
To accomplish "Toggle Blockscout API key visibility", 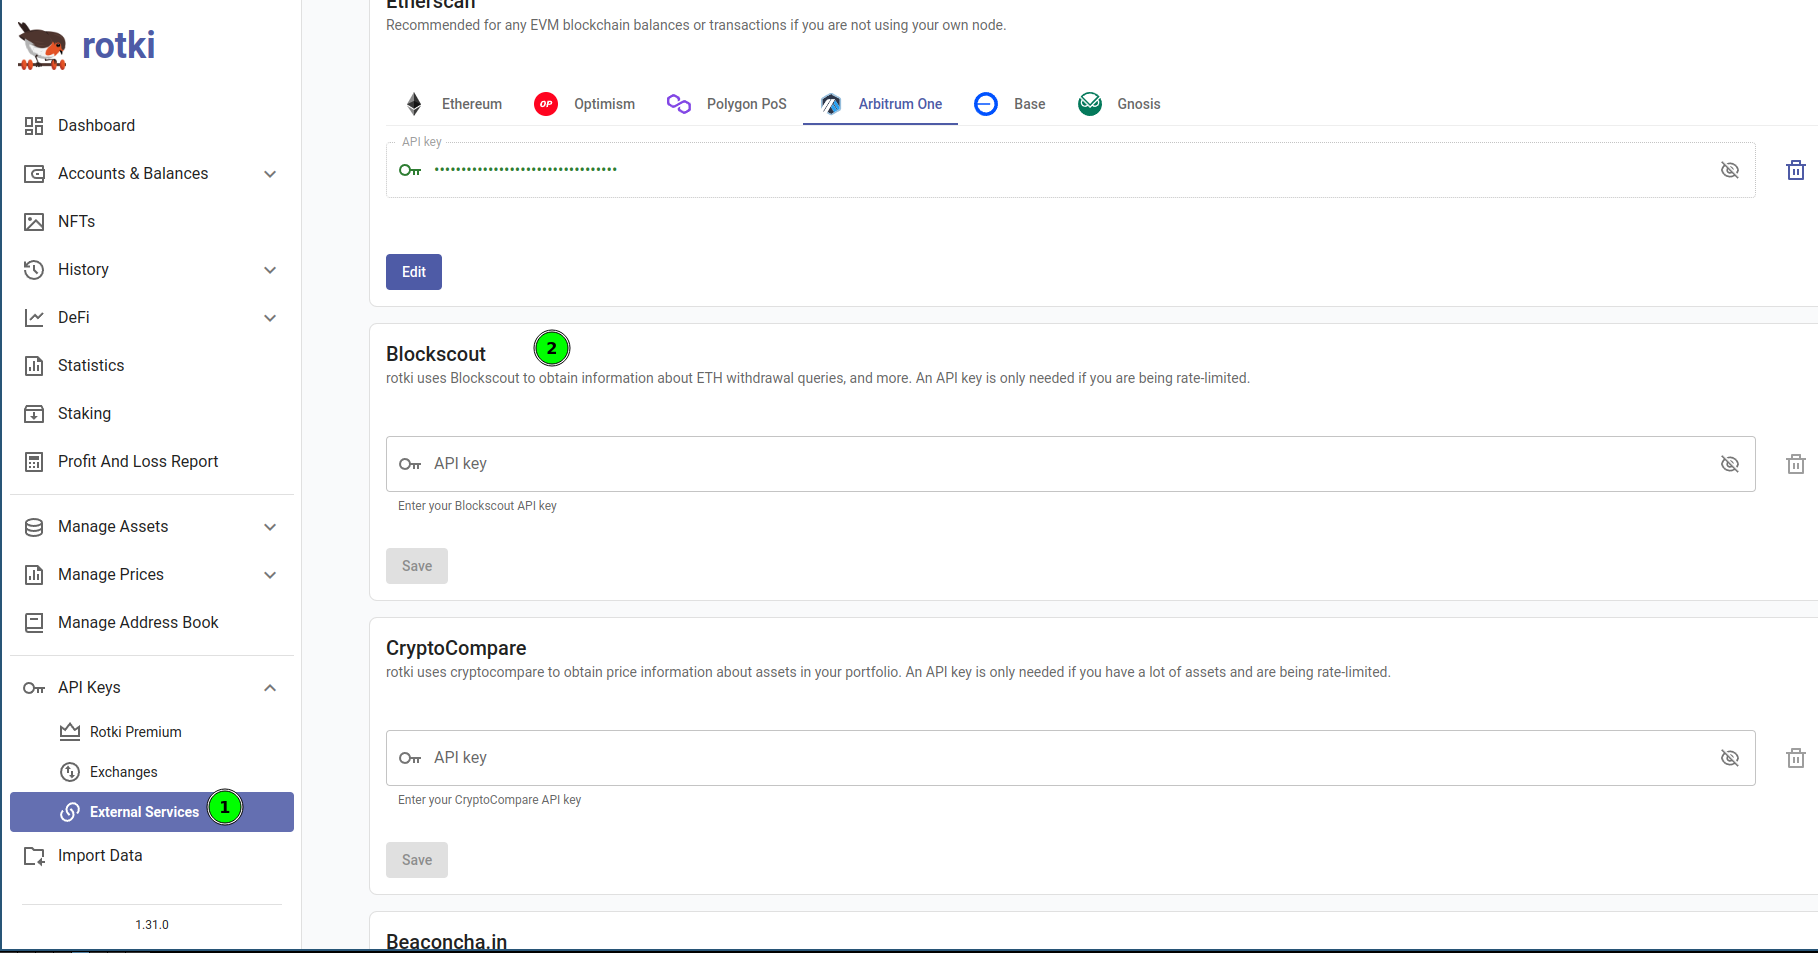I will pyautogui.click(x=1730, y=464).
